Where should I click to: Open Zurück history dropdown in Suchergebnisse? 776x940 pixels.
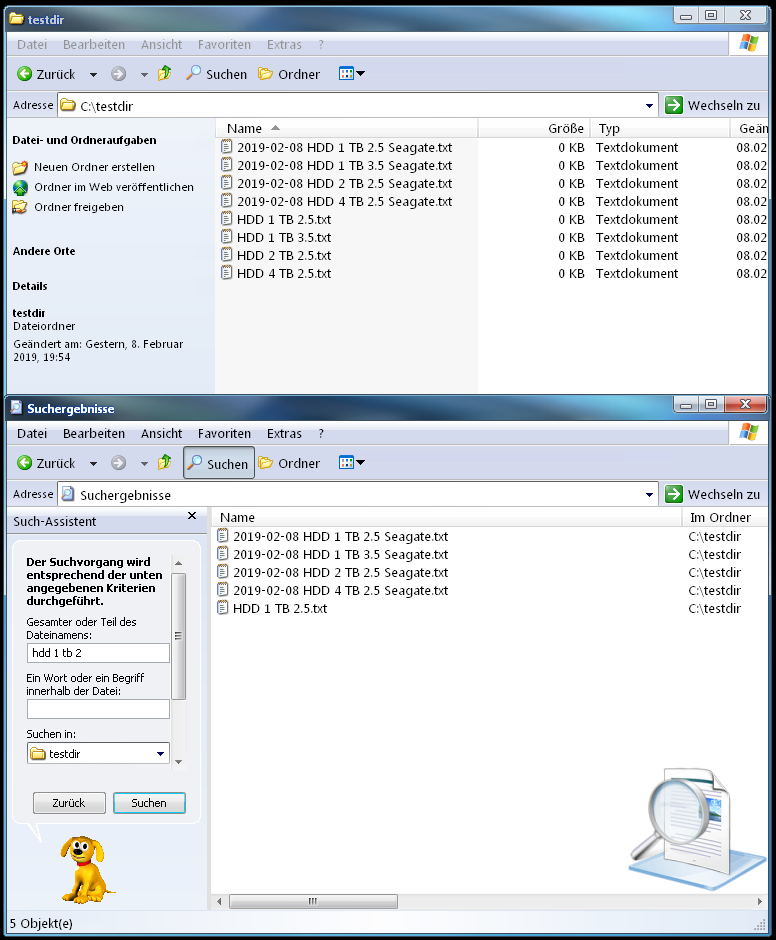[94, 463]
